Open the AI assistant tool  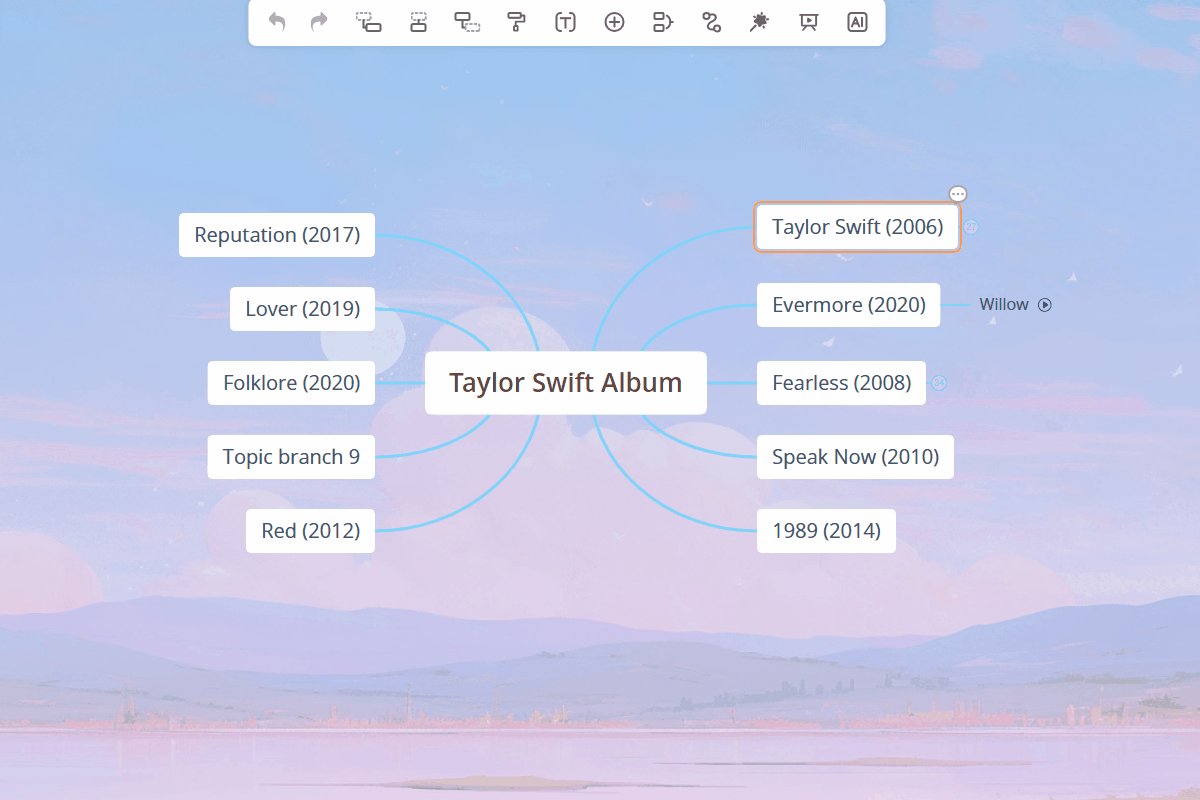857,22
